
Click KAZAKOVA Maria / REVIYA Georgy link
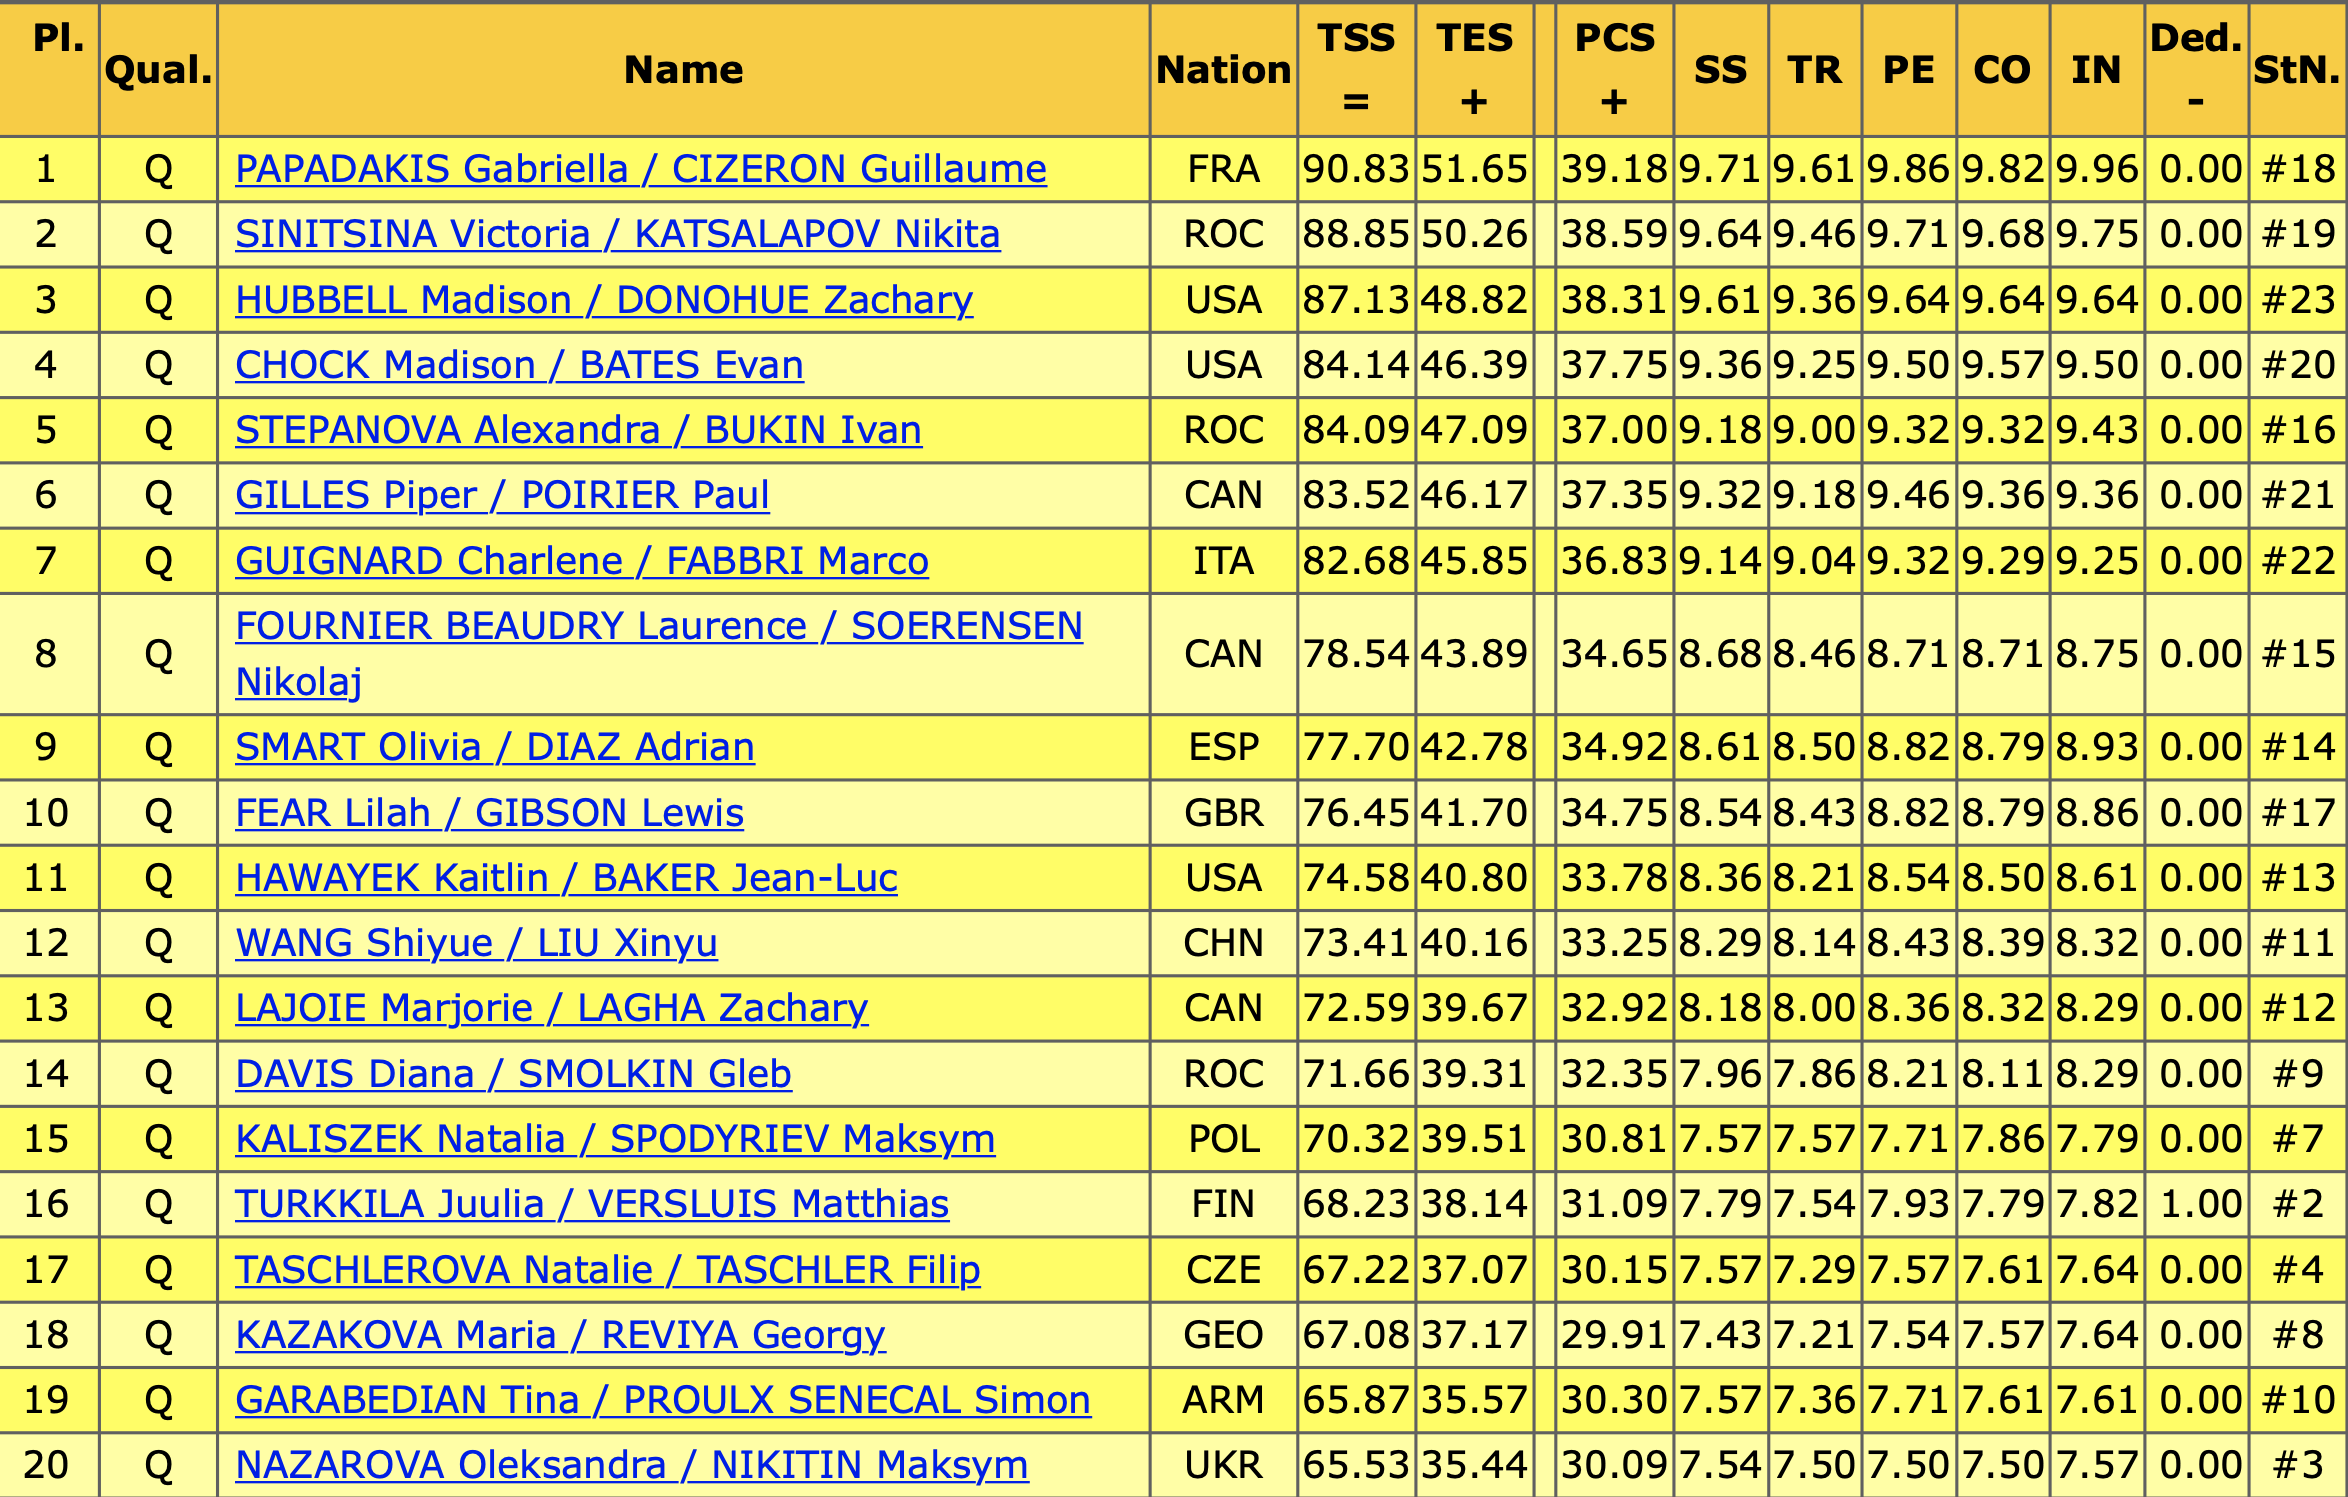(x=560, y=1335)
